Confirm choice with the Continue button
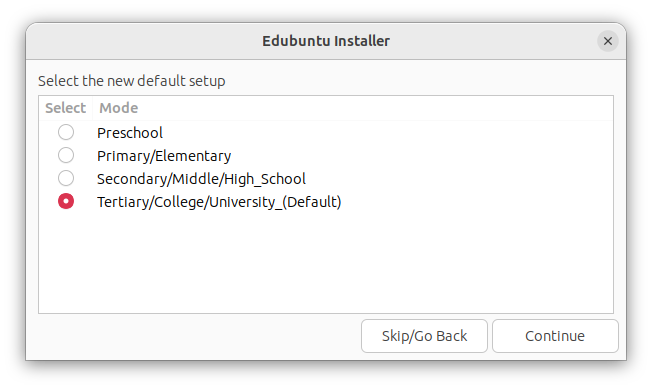Viewport: 652px width, 389px height. [555, 336]
